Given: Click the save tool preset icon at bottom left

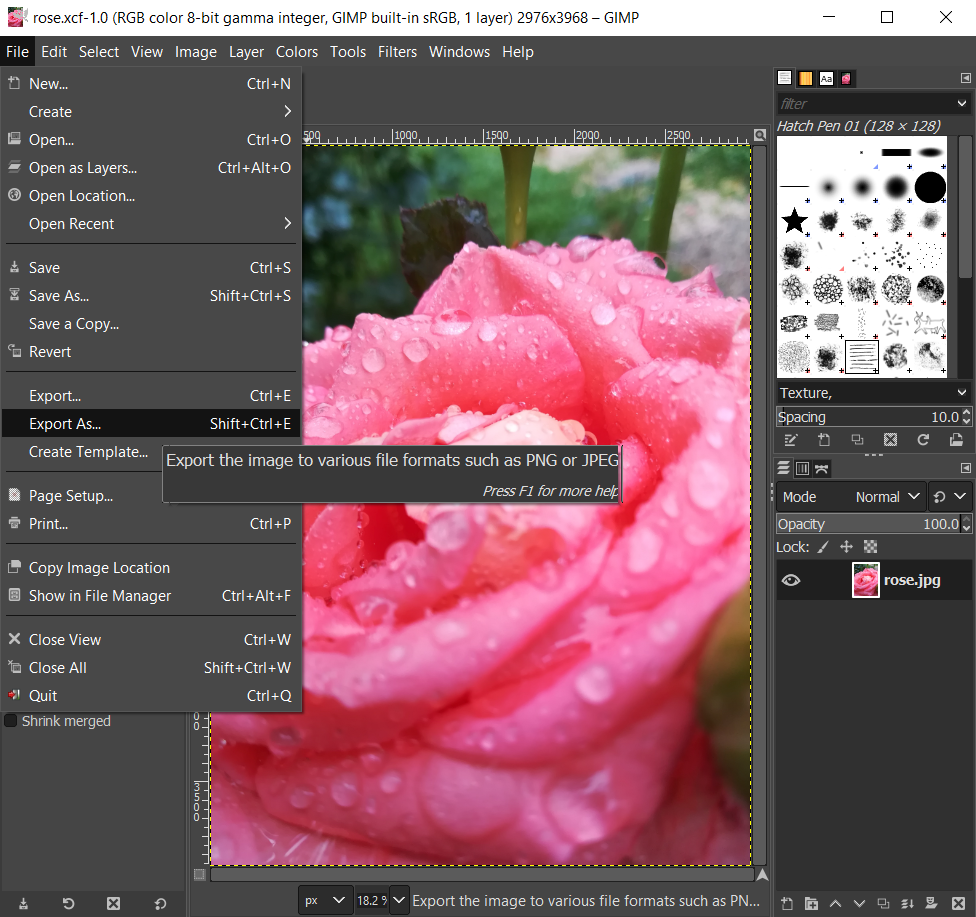Looking at the screenshot, I should coord(23,903).
